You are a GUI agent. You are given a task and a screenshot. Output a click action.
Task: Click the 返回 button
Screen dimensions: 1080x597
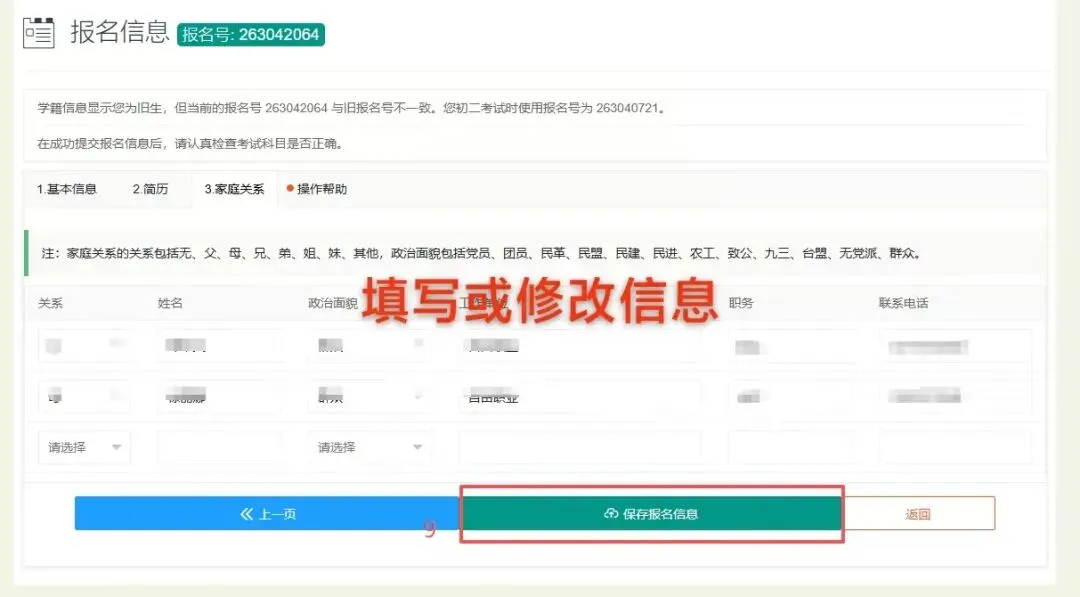918,513
